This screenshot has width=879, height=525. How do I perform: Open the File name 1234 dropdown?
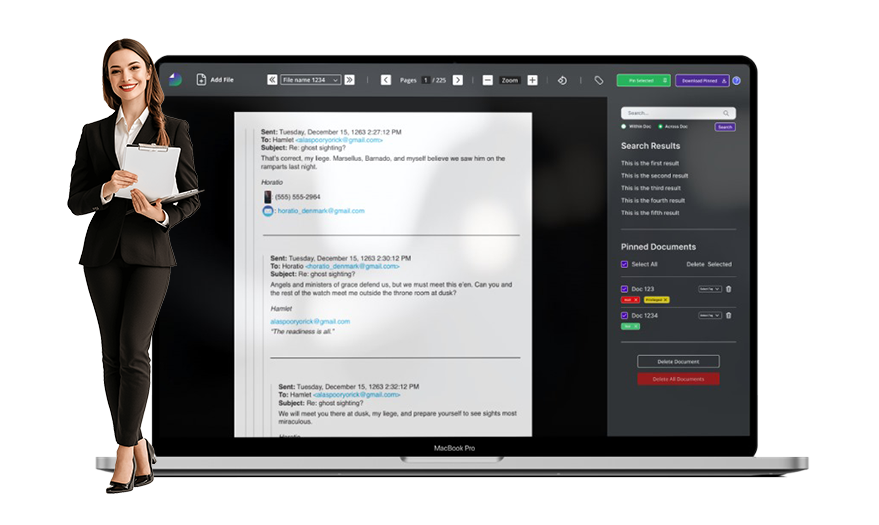tap(310, 80)
